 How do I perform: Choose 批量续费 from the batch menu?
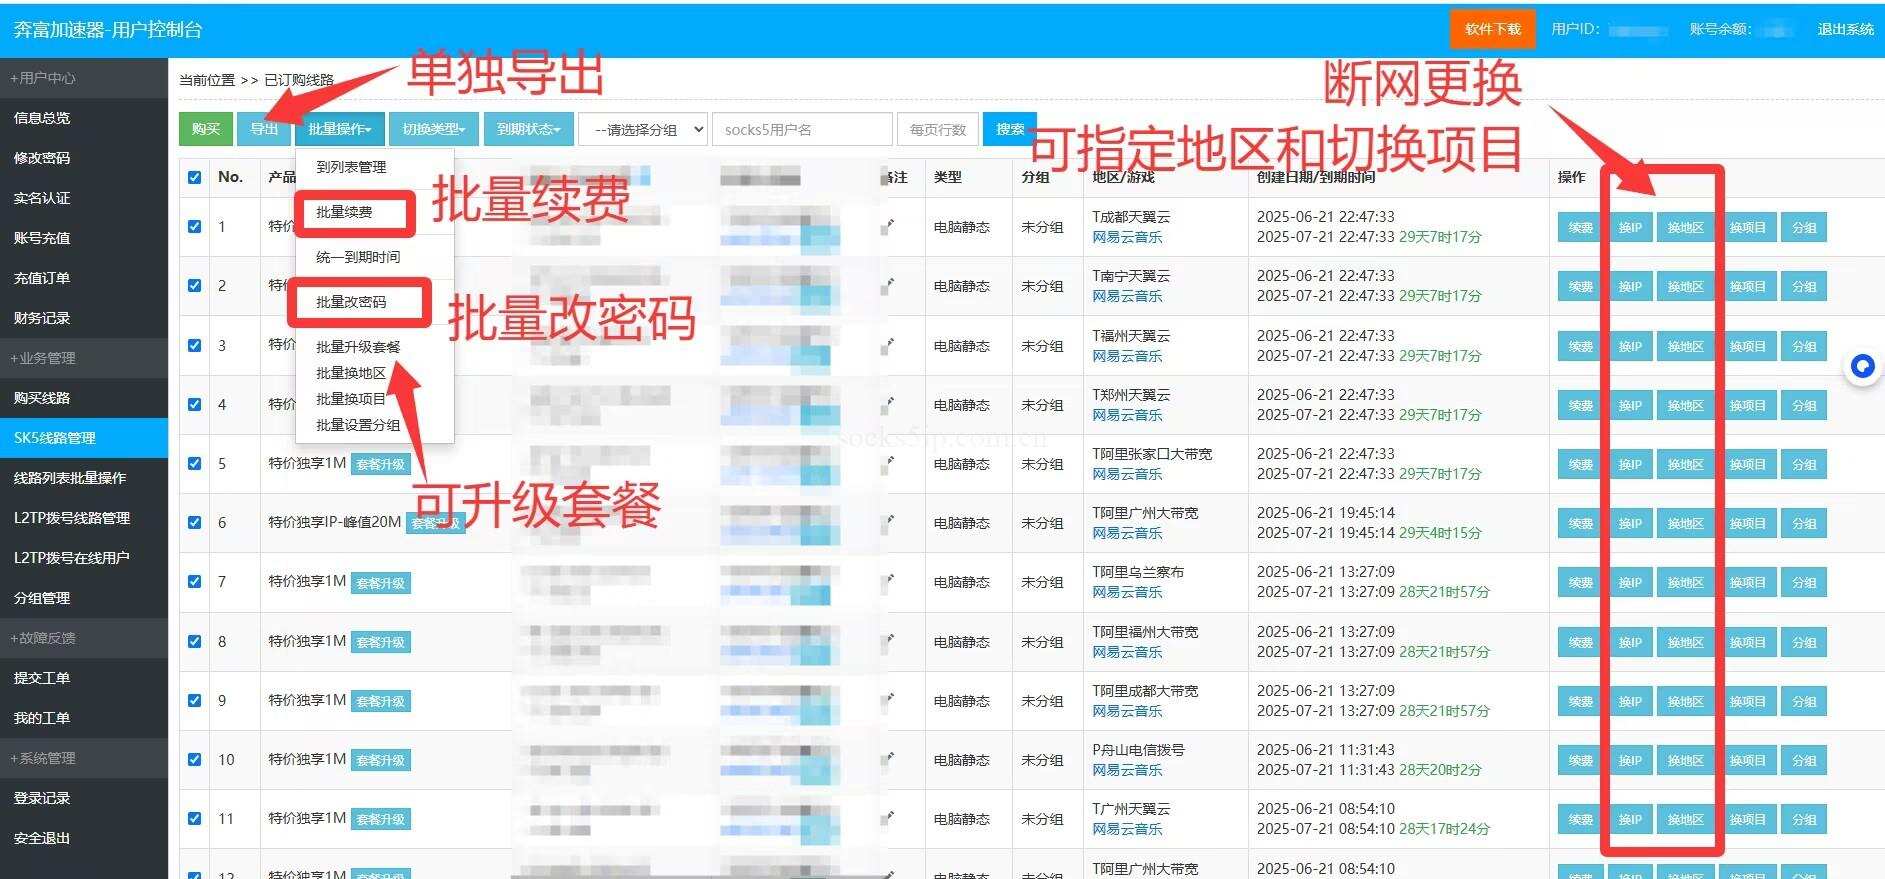(344, 212)
